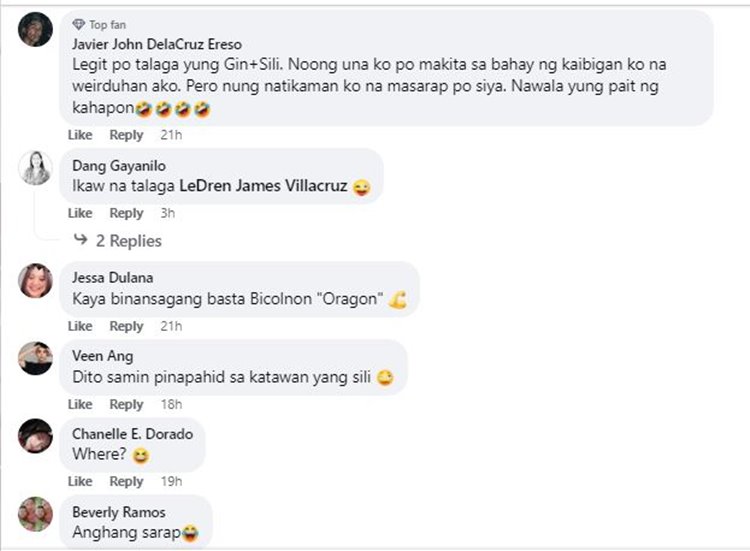Reply to Dang Gayanilo's comment
This screenshot has height=551, width=750.
coord(126,213)
